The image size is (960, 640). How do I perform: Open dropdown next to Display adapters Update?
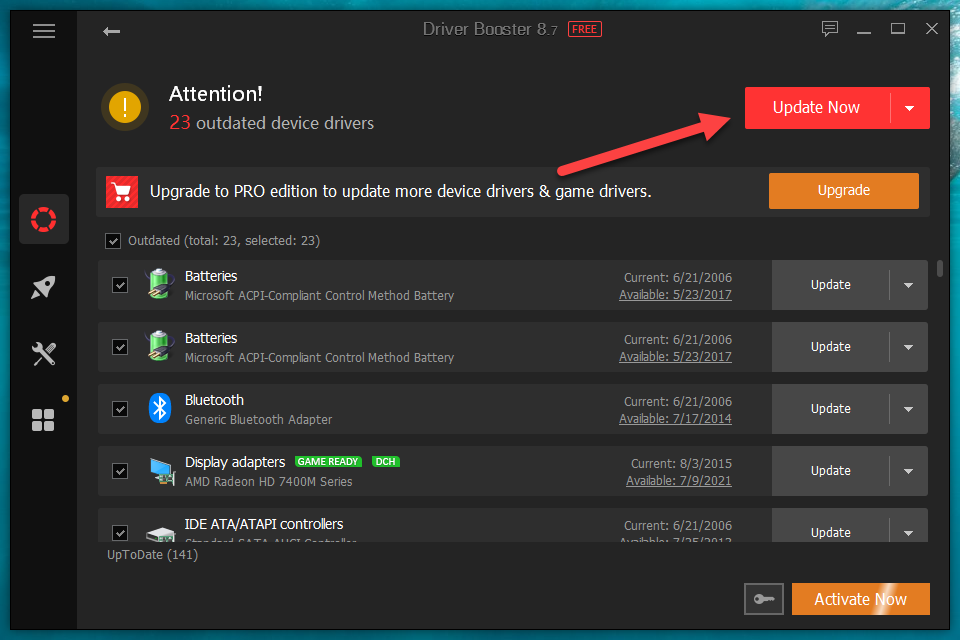pos(908,471)
